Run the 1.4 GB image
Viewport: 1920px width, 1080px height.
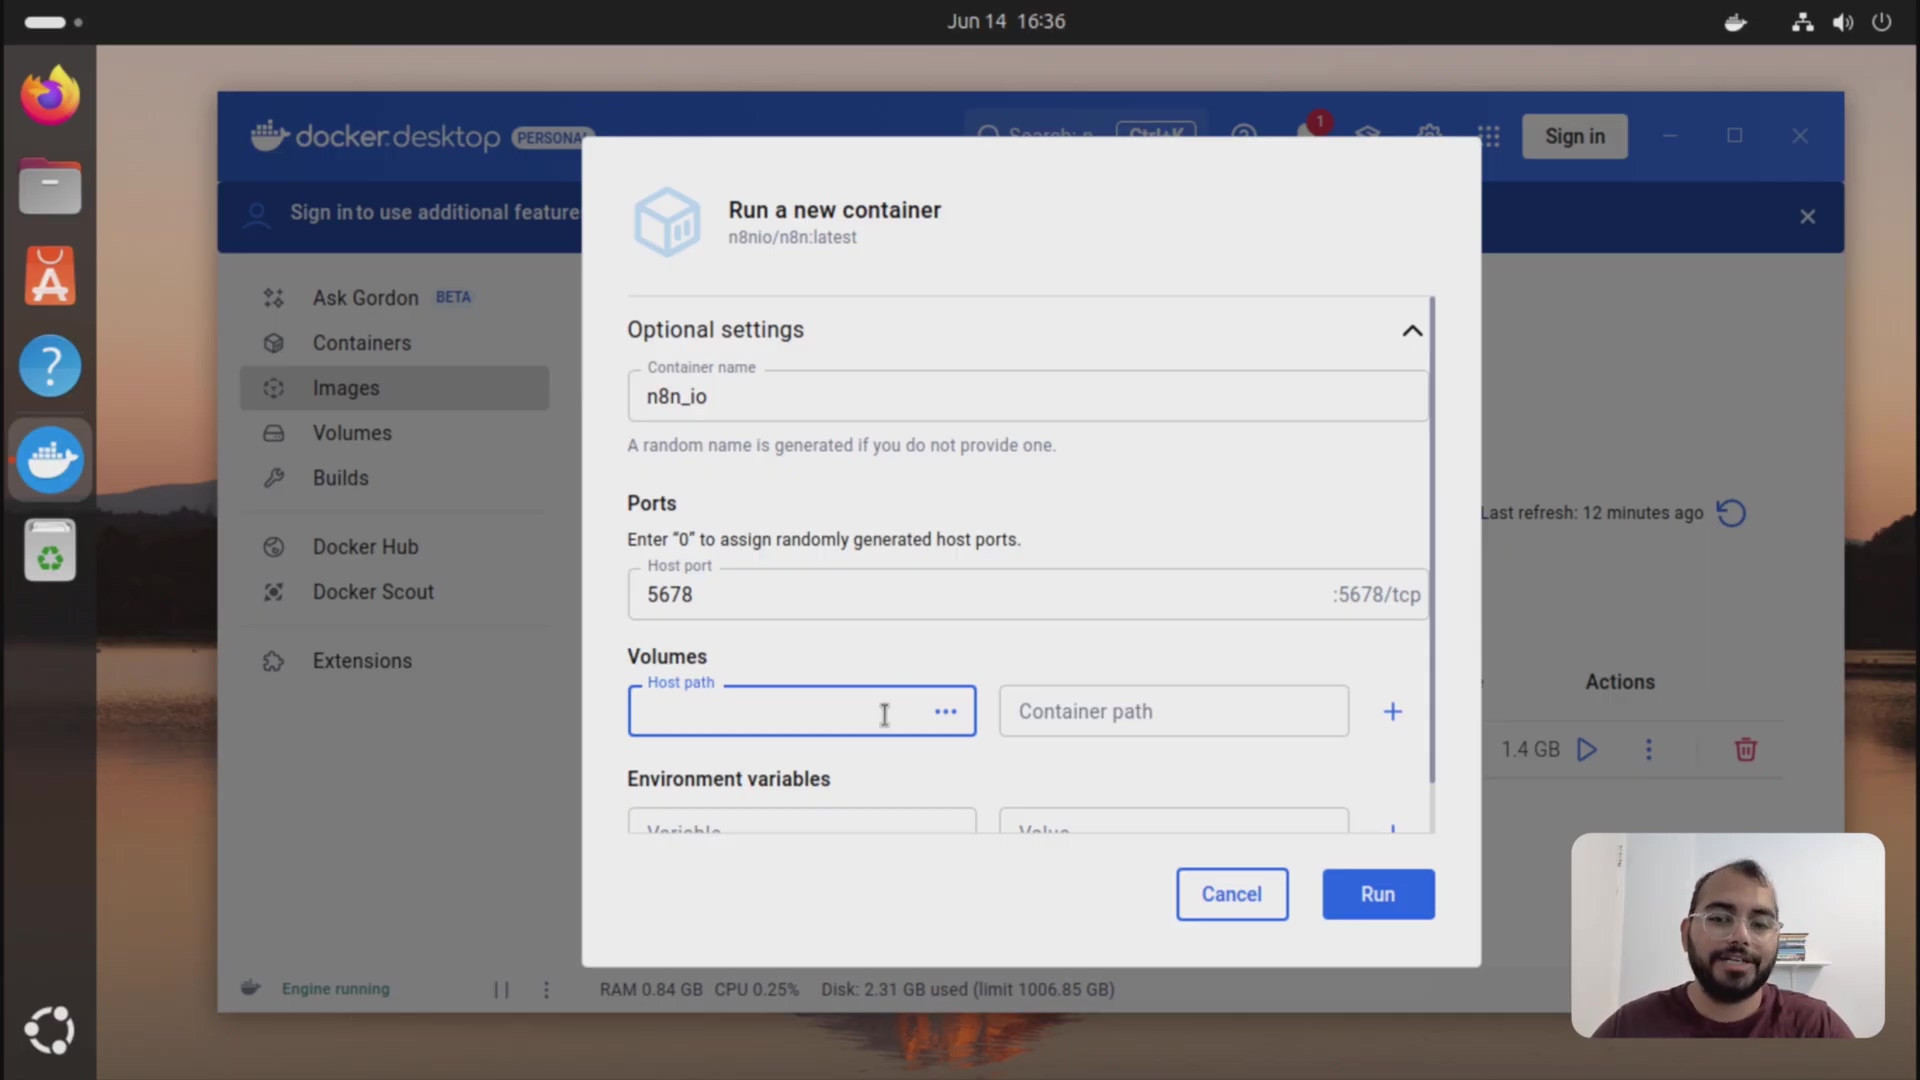click(x=1587, y=749)
